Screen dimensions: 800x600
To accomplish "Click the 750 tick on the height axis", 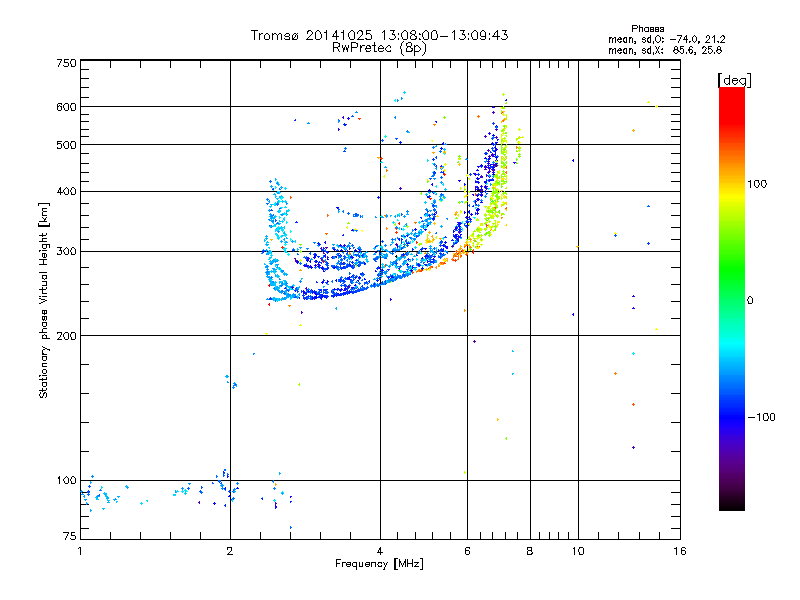I will point(67,63).
